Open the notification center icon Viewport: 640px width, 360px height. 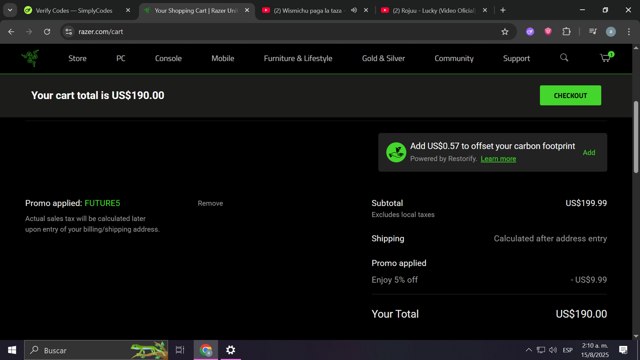(623, 350)
